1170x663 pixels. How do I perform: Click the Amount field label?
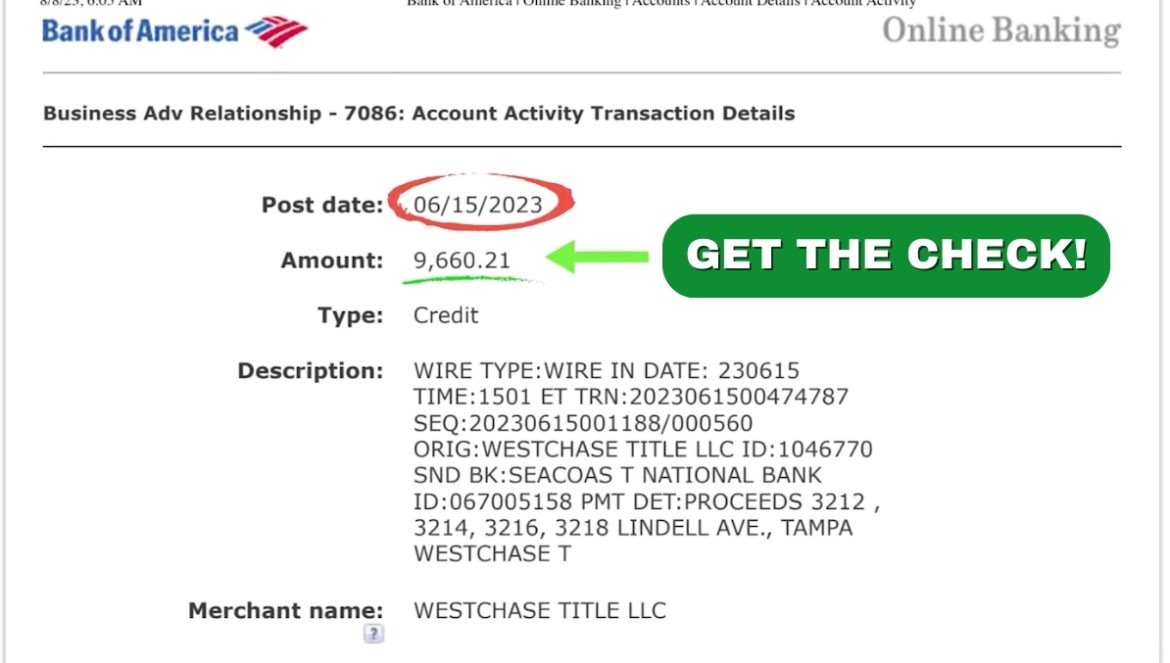tap(332, 261)
